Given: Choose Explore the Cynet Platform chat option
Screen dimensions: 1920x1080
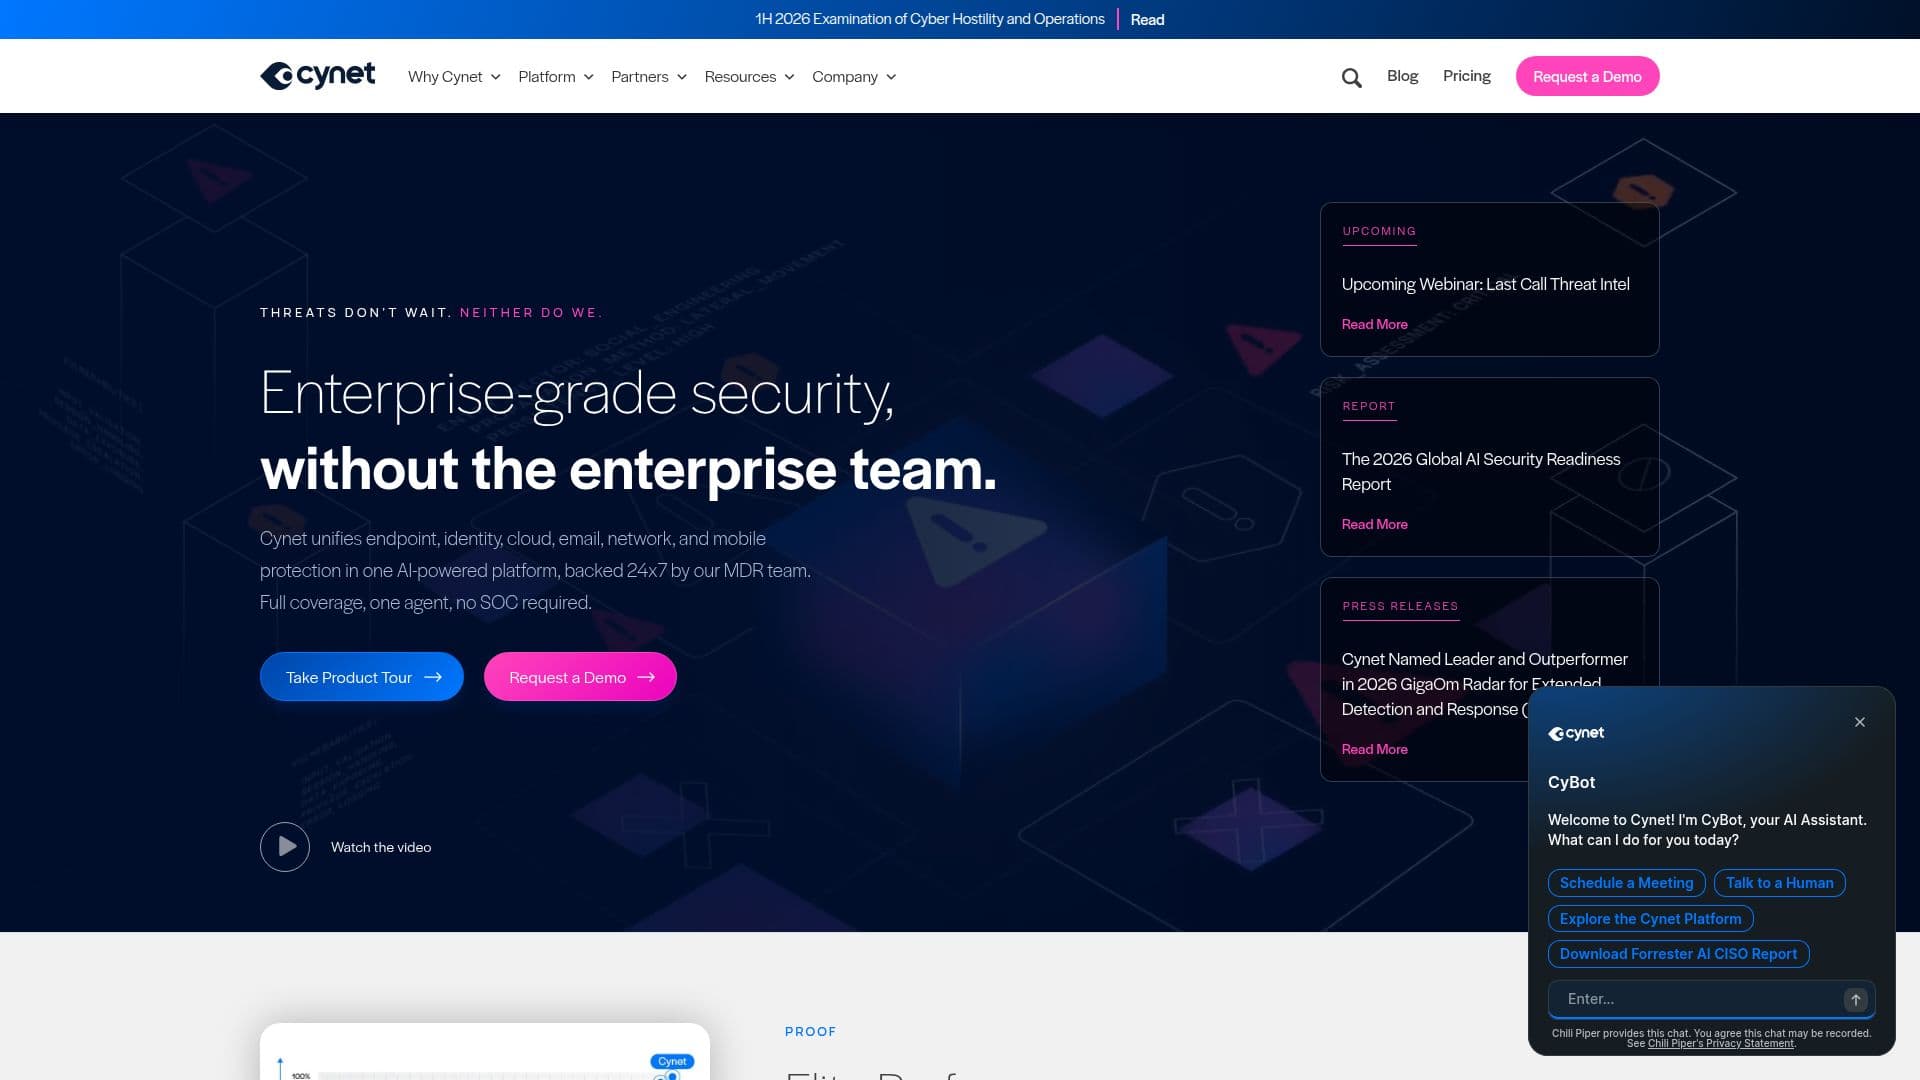Looking at the screenshot, I should (1650, 919).
